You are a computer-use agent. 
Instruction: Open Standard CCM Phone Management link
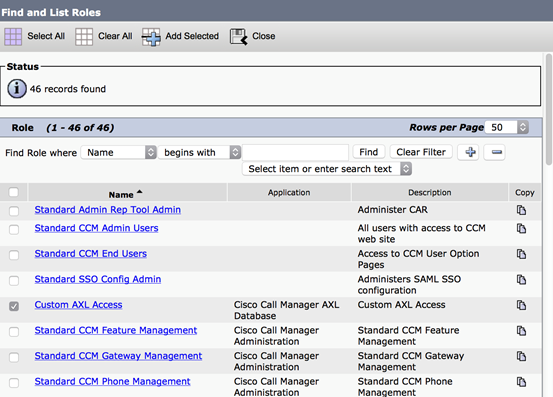pos(112,381)
